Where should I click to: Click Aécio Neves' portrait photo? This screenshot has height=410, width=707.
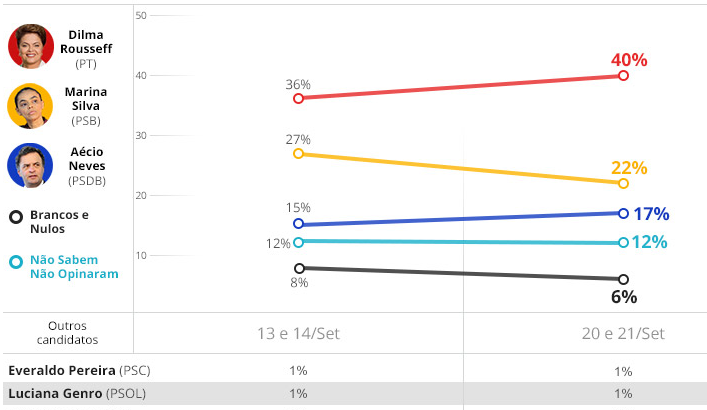click(30, 165)
